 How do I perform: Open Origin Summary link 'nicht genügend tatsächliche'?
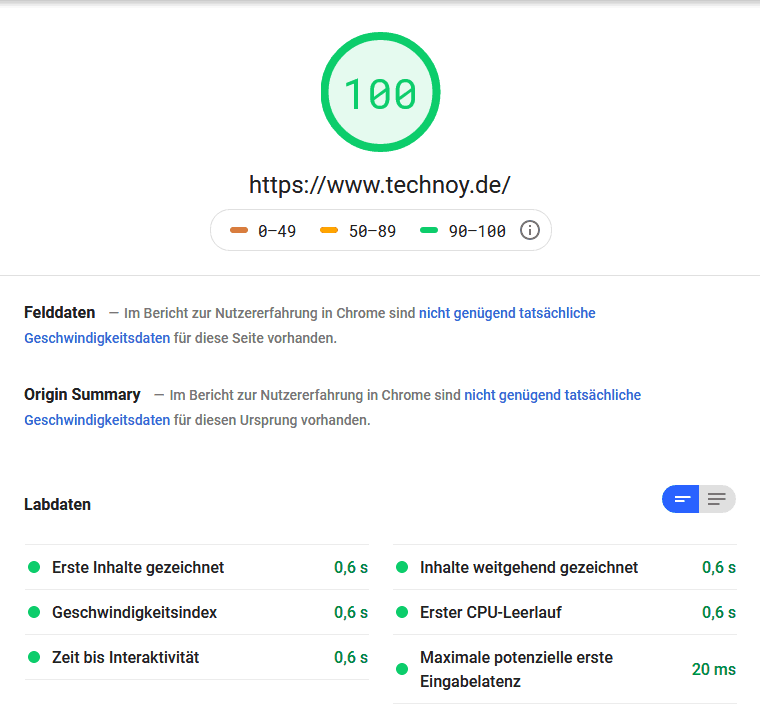[x=552, y=395]
